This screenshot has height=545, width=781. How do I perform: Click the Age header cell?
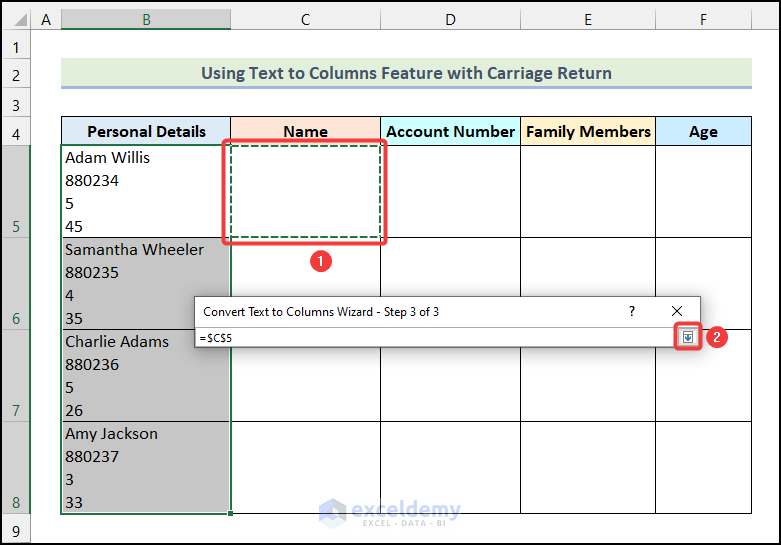[703, 132]
